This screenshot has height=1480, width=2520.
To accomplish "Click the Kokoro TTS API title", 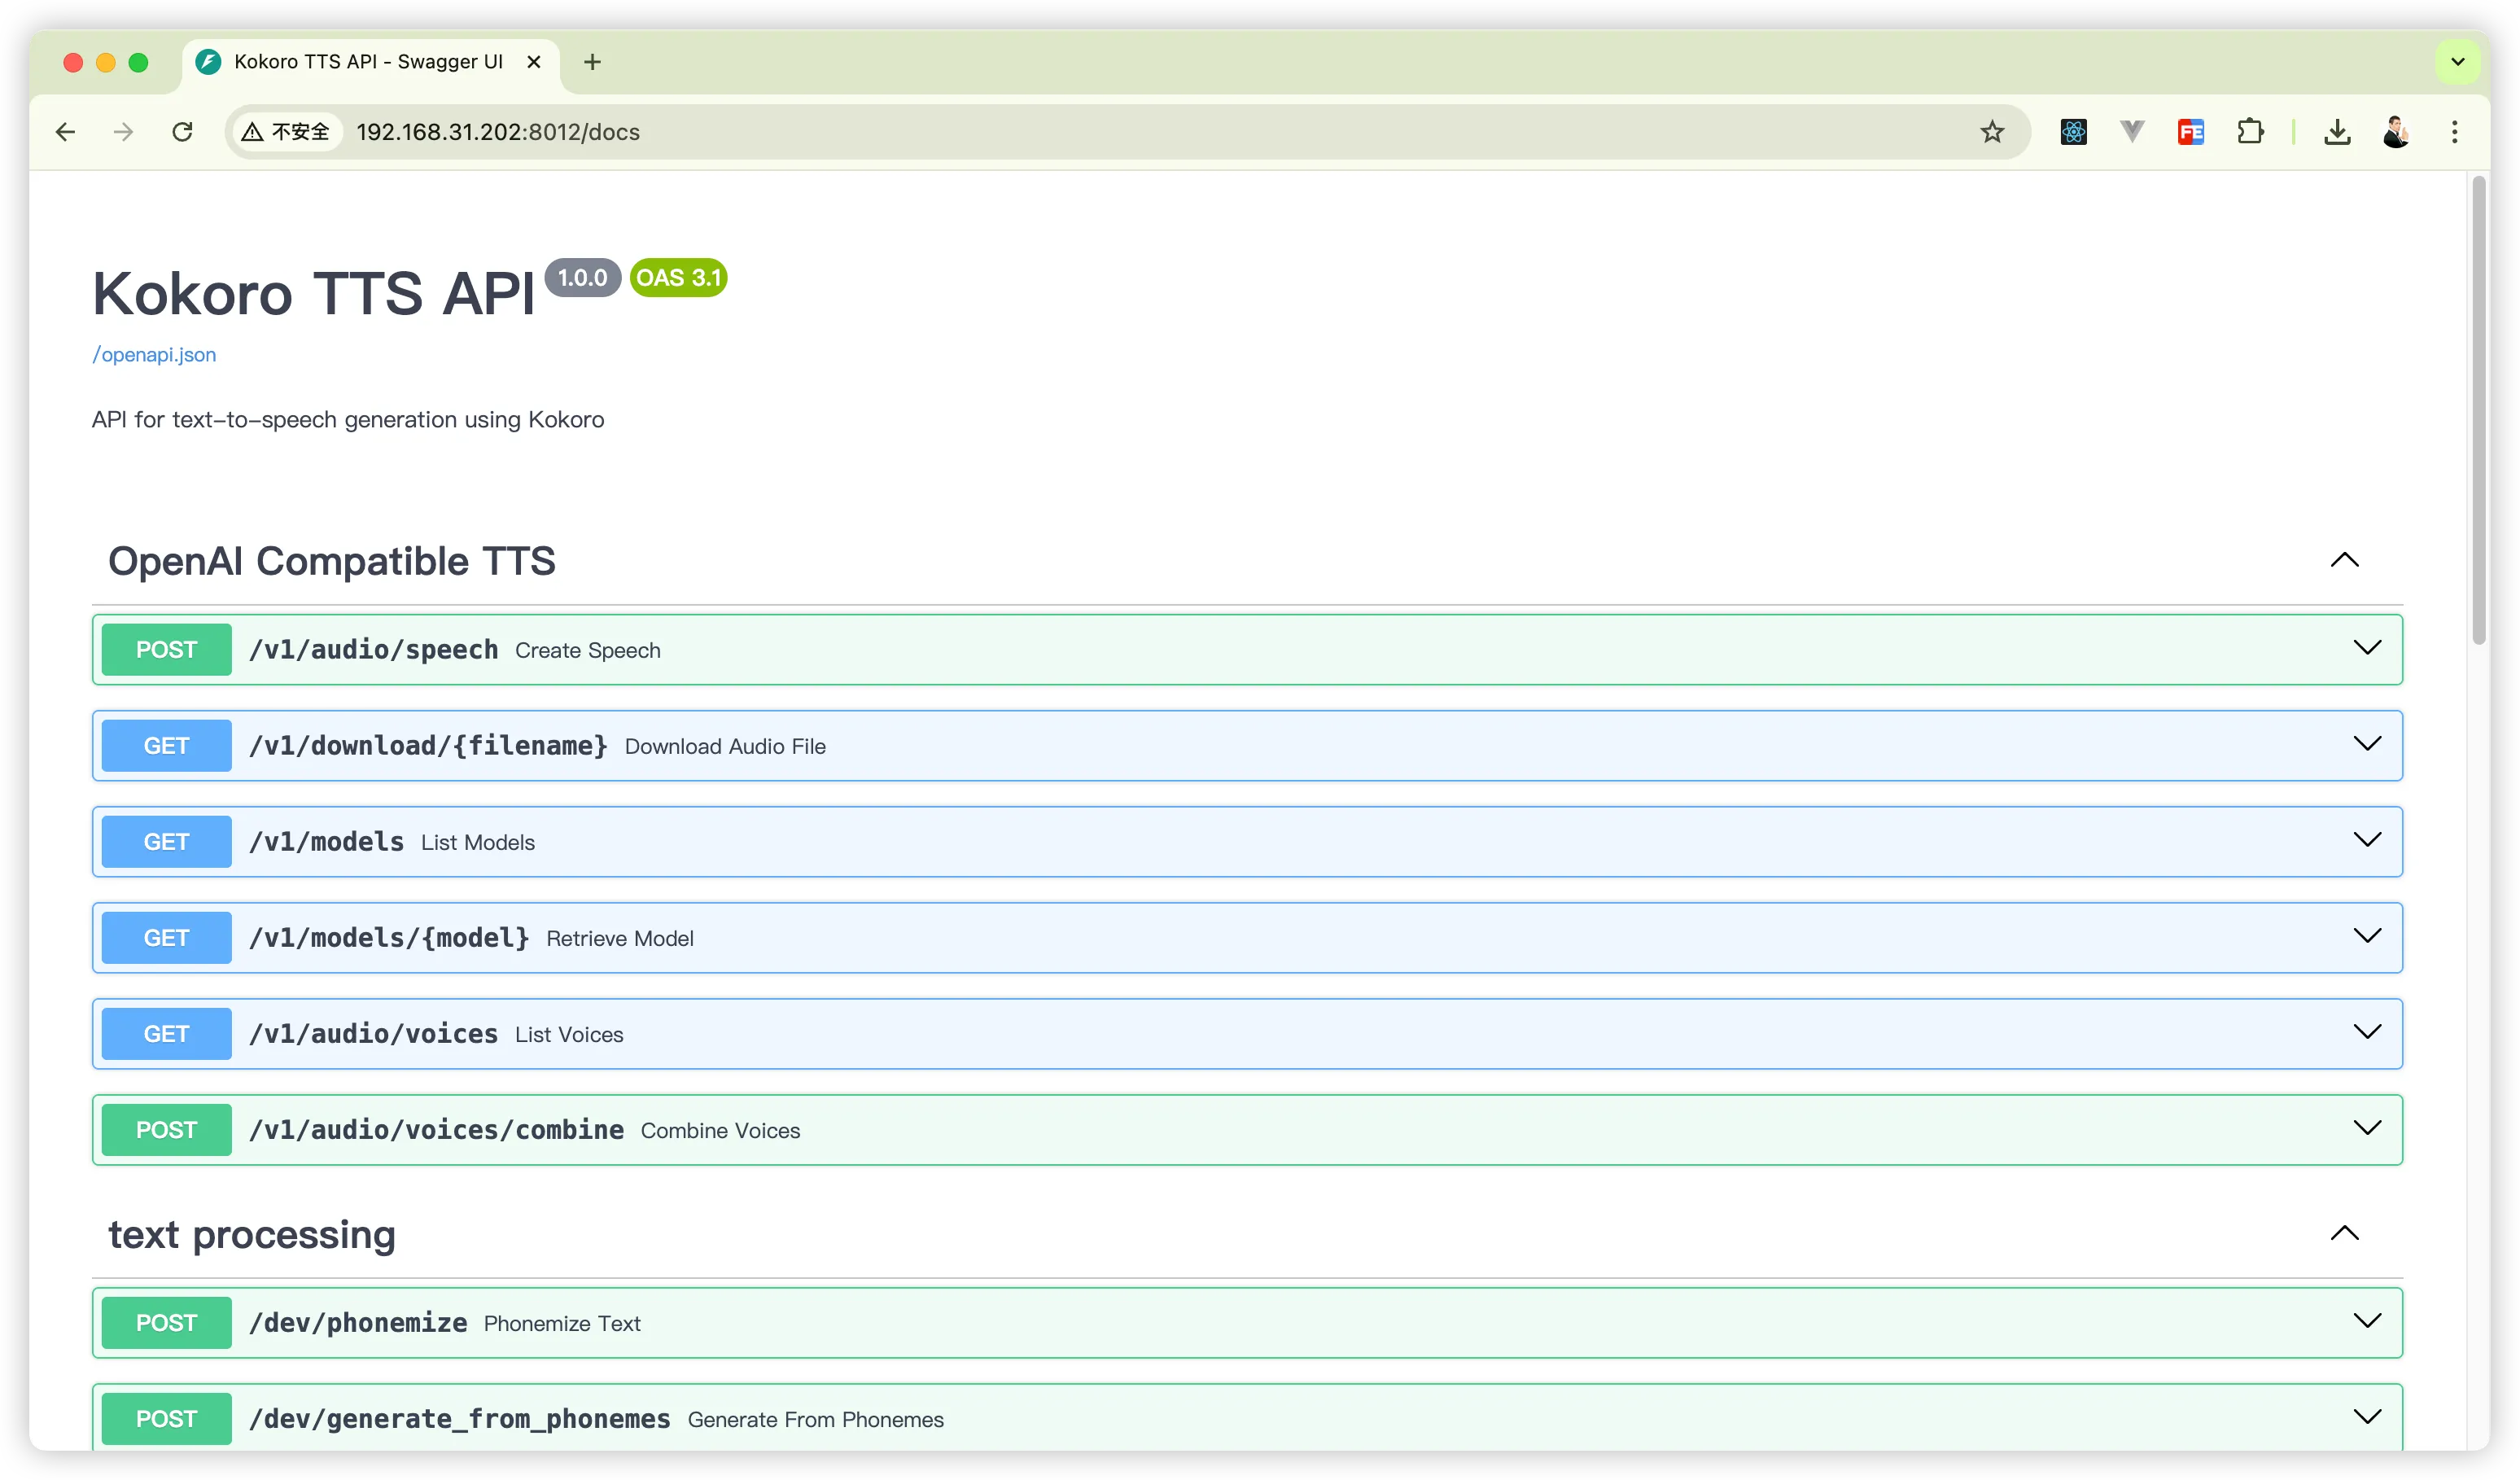I will tap(314, 294).
